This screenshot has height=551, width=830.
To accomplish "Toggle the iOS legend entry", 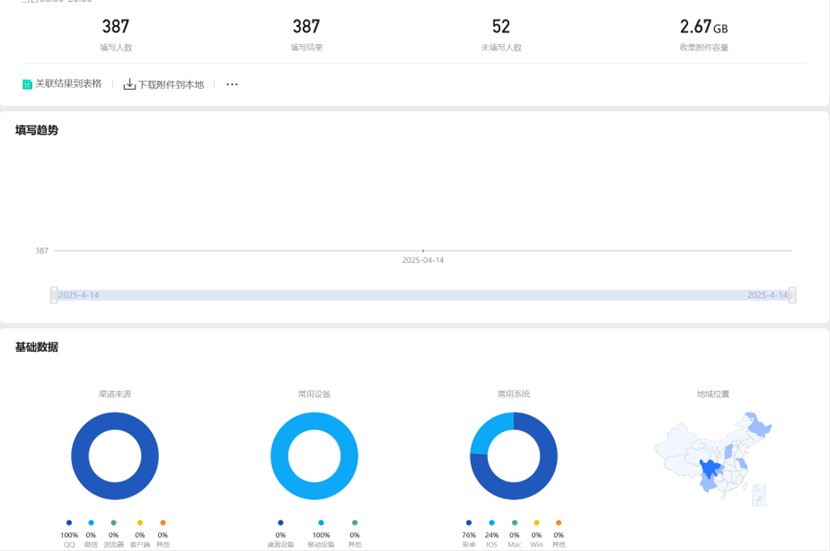I will coord(491,523).
